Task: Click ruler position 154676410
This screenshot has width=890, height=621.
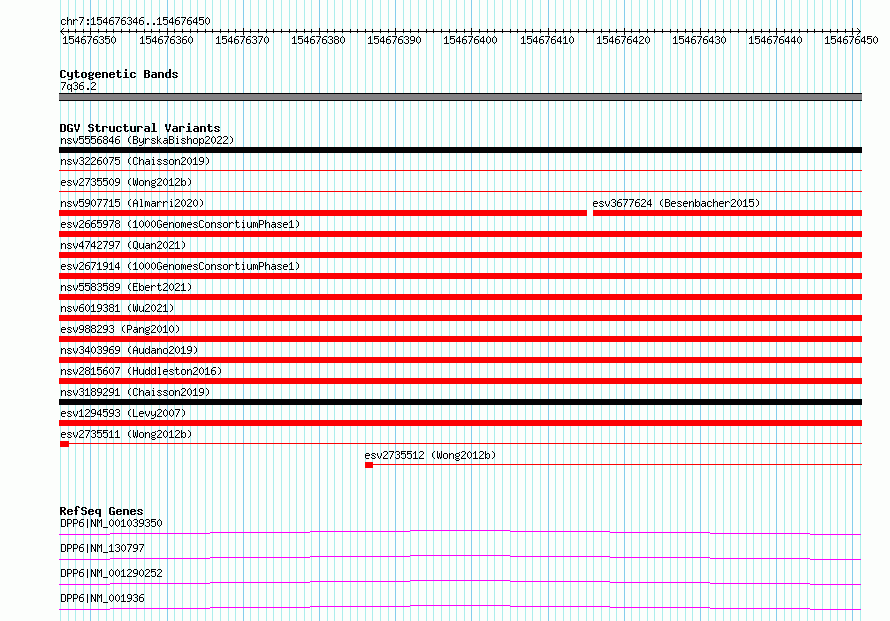Action: point(547,40)
